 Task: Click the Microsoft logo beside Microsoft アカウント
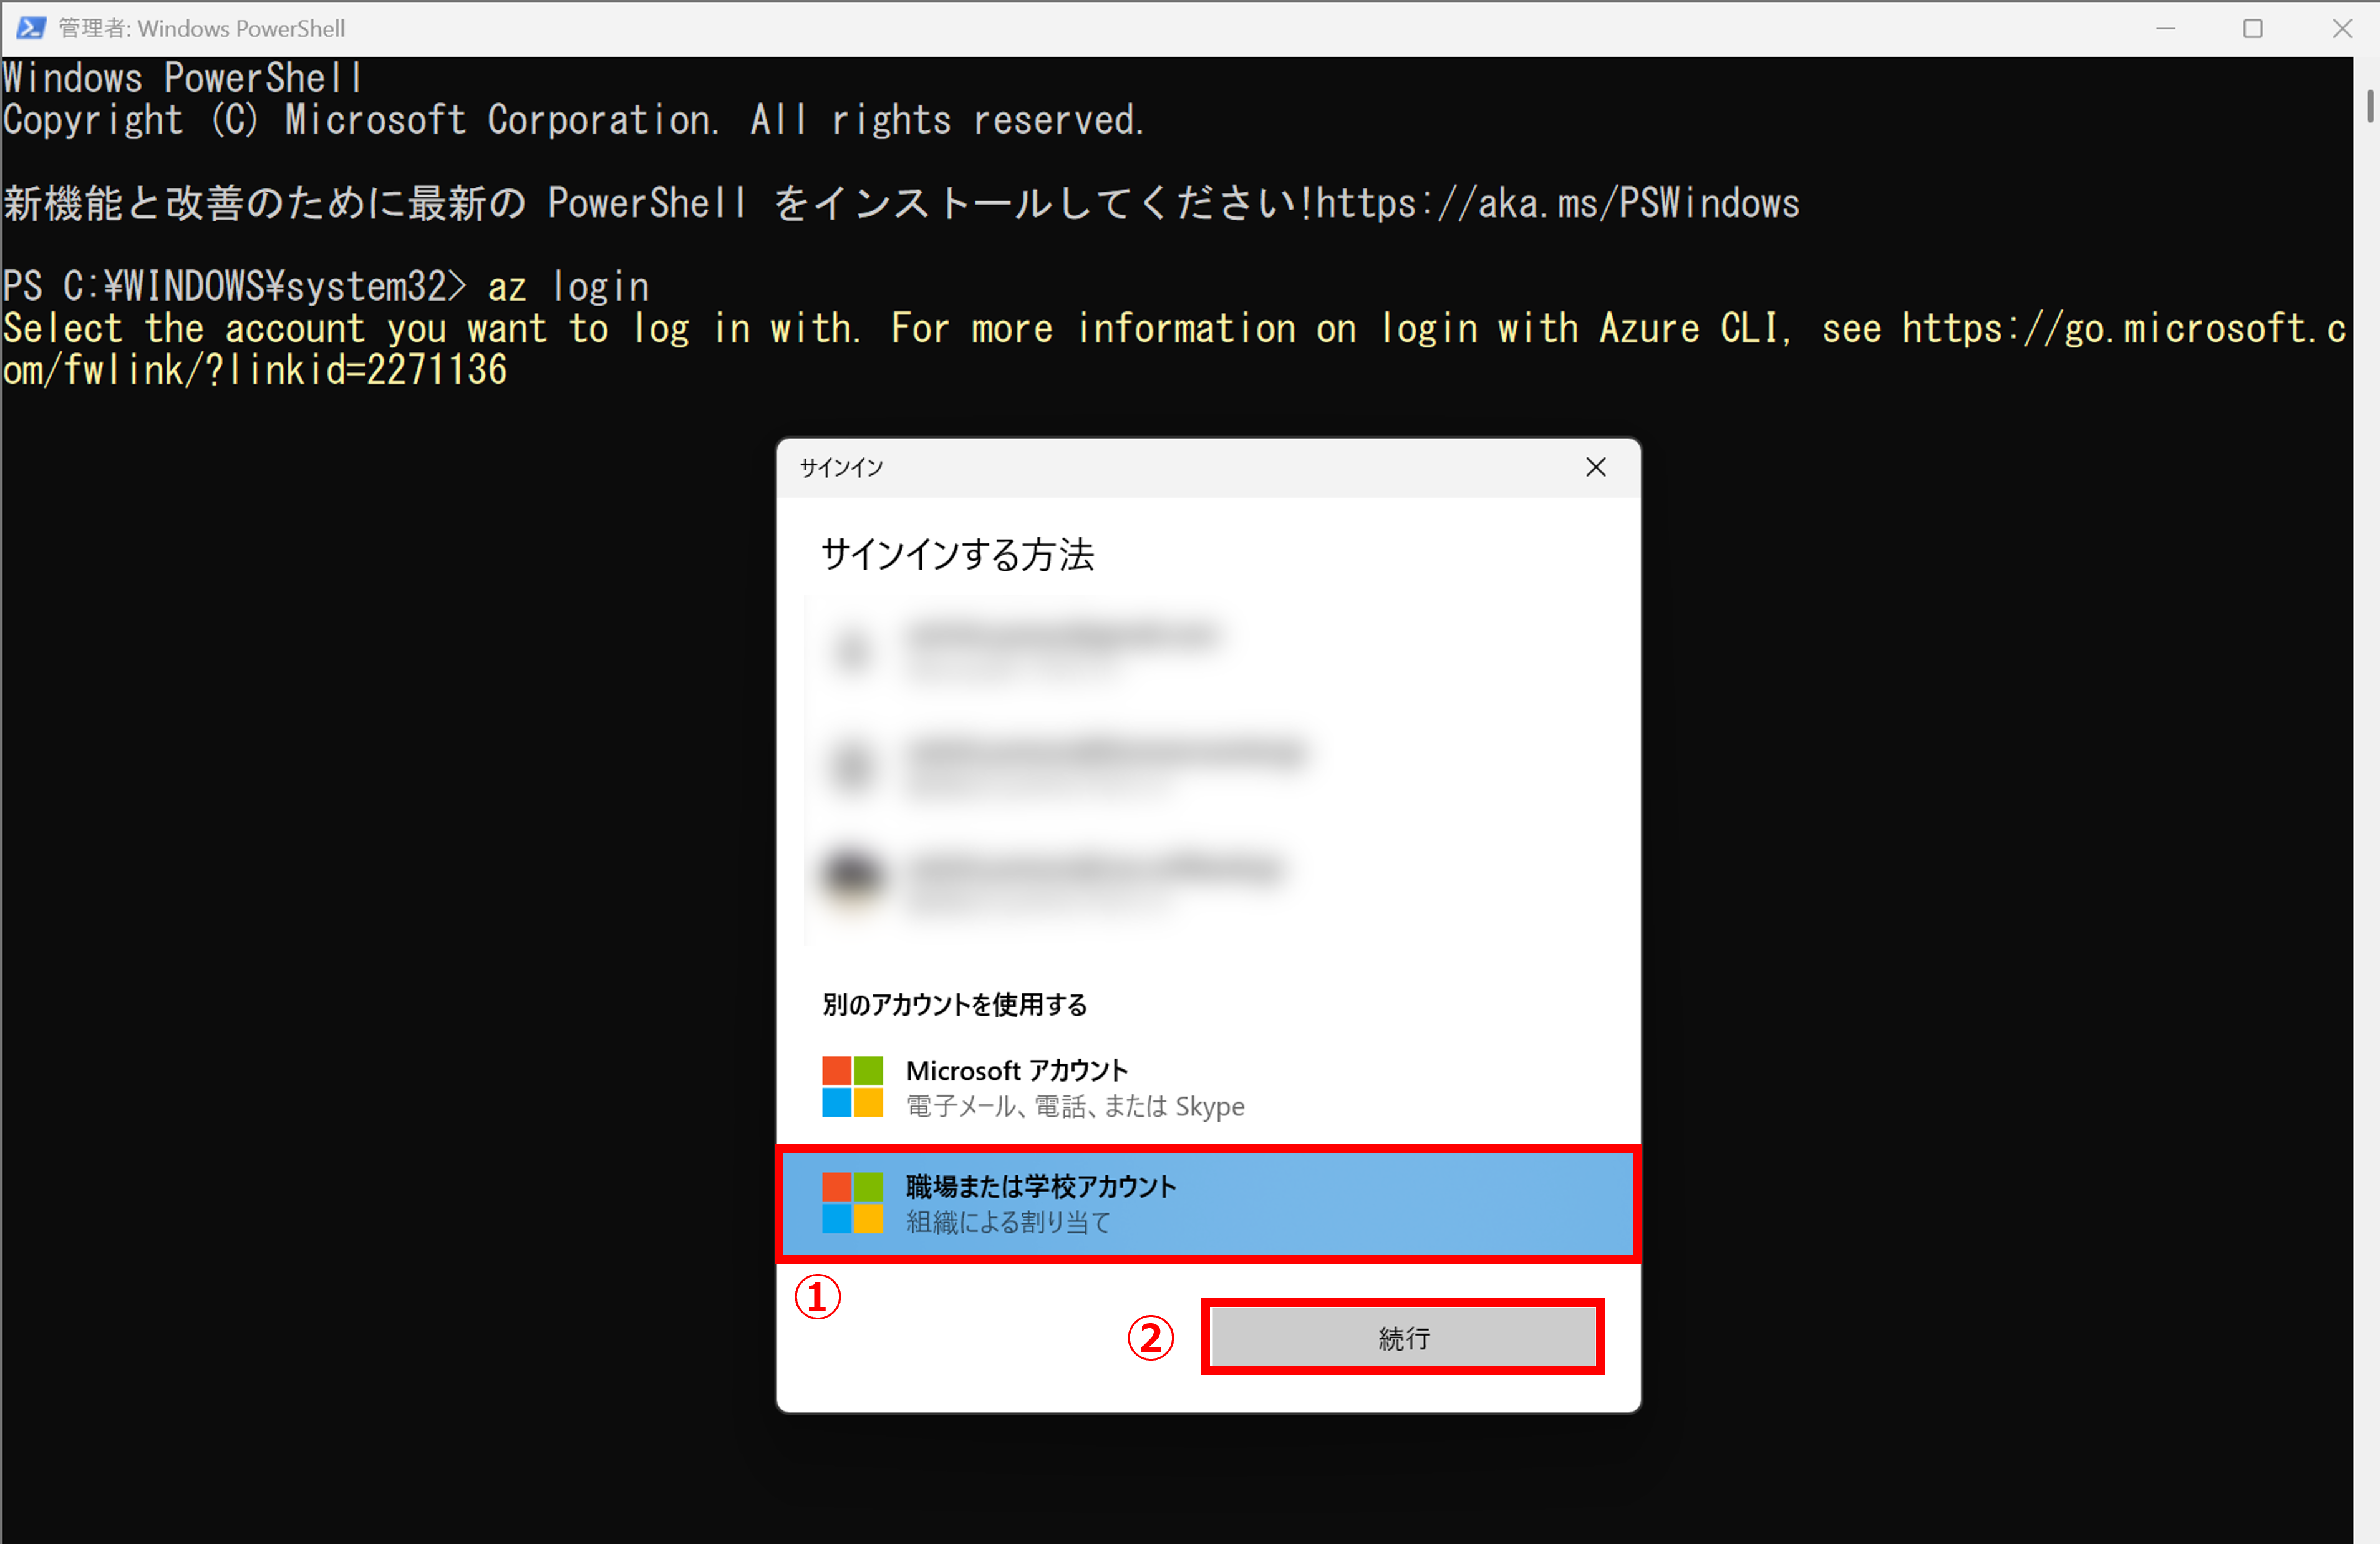click(852, 1086)
